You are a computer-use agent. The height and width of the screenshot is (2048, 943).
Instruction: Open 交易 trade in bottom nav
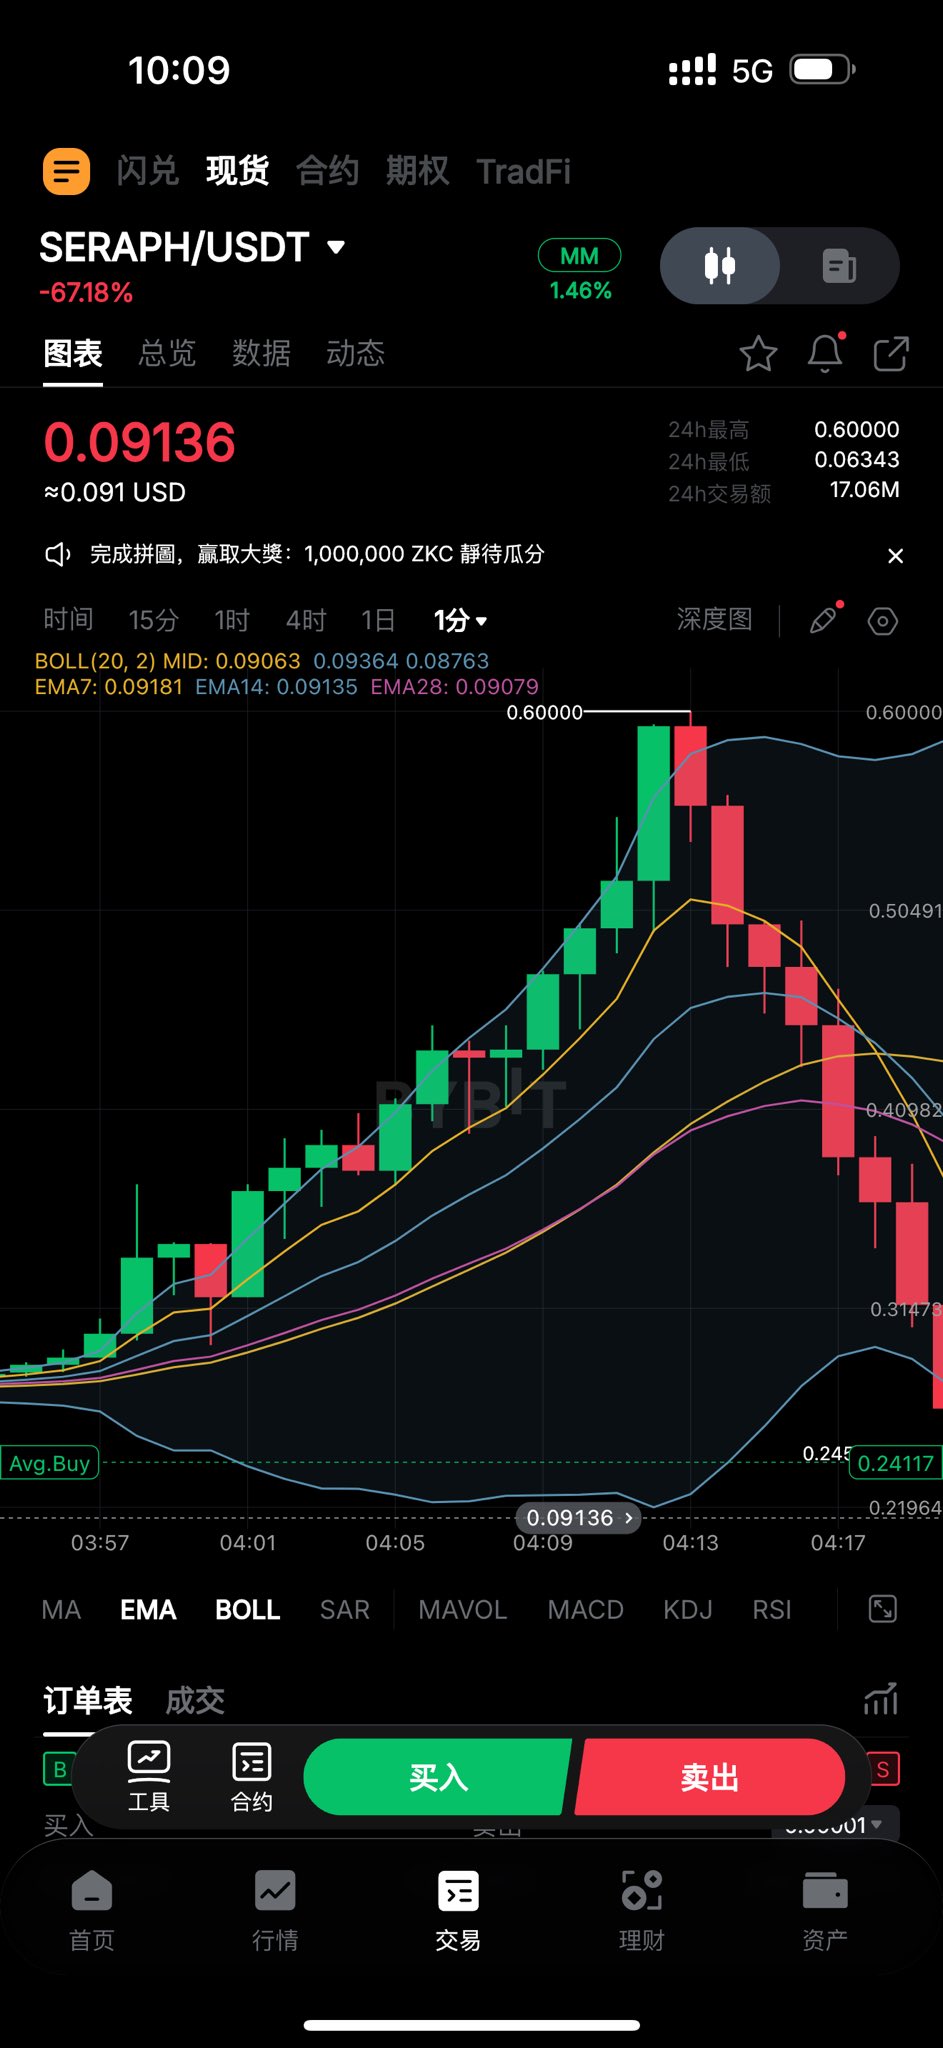(x=458, y=1910)
